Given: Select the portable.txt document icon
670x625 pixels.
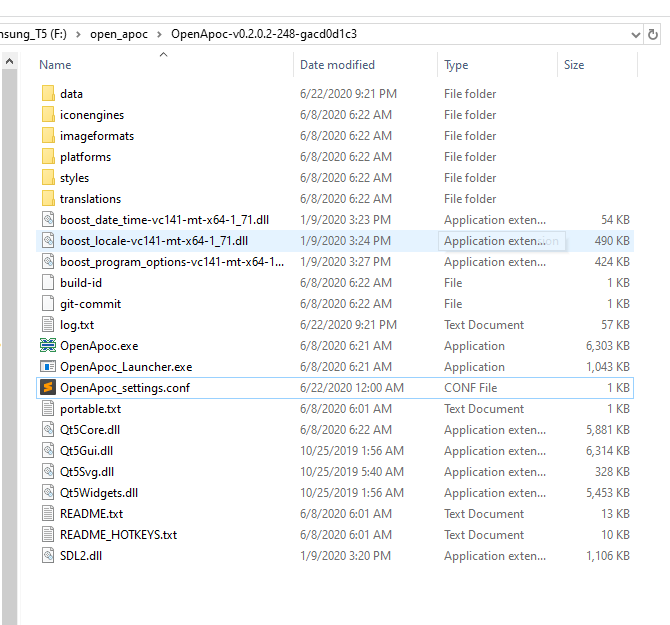Looking at the screenshot, I should pos(48,408).
